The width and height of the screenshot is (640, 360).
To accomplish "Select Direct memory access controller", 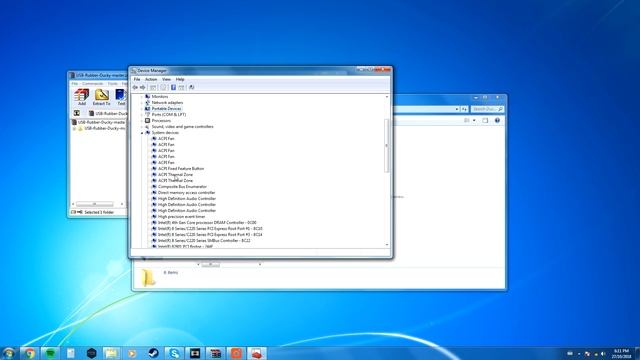I will (187, 193).
